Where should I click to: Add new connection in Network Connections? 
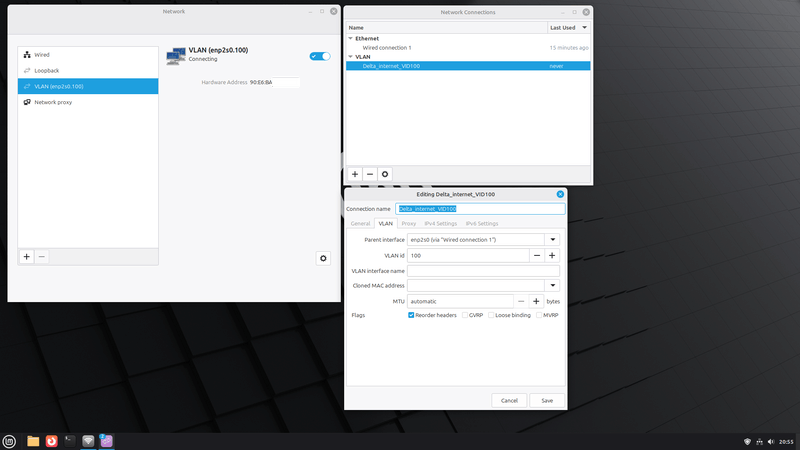(x=355, y=174)
